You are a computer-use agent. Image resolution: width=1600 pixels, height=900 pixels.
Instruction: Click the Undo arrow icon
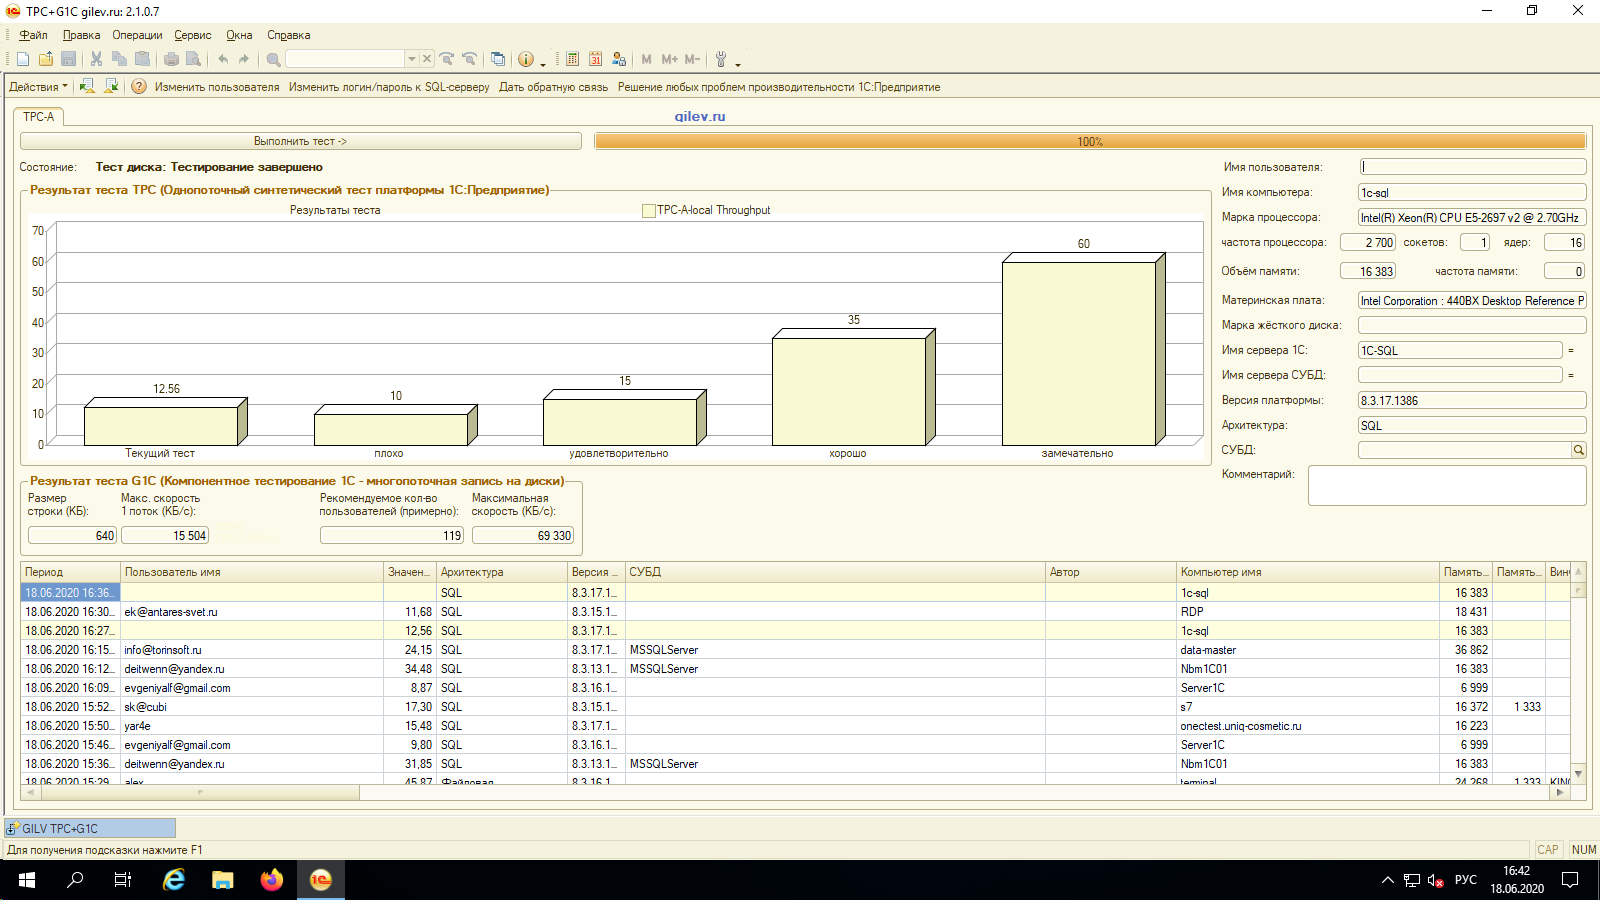[223, 59]
